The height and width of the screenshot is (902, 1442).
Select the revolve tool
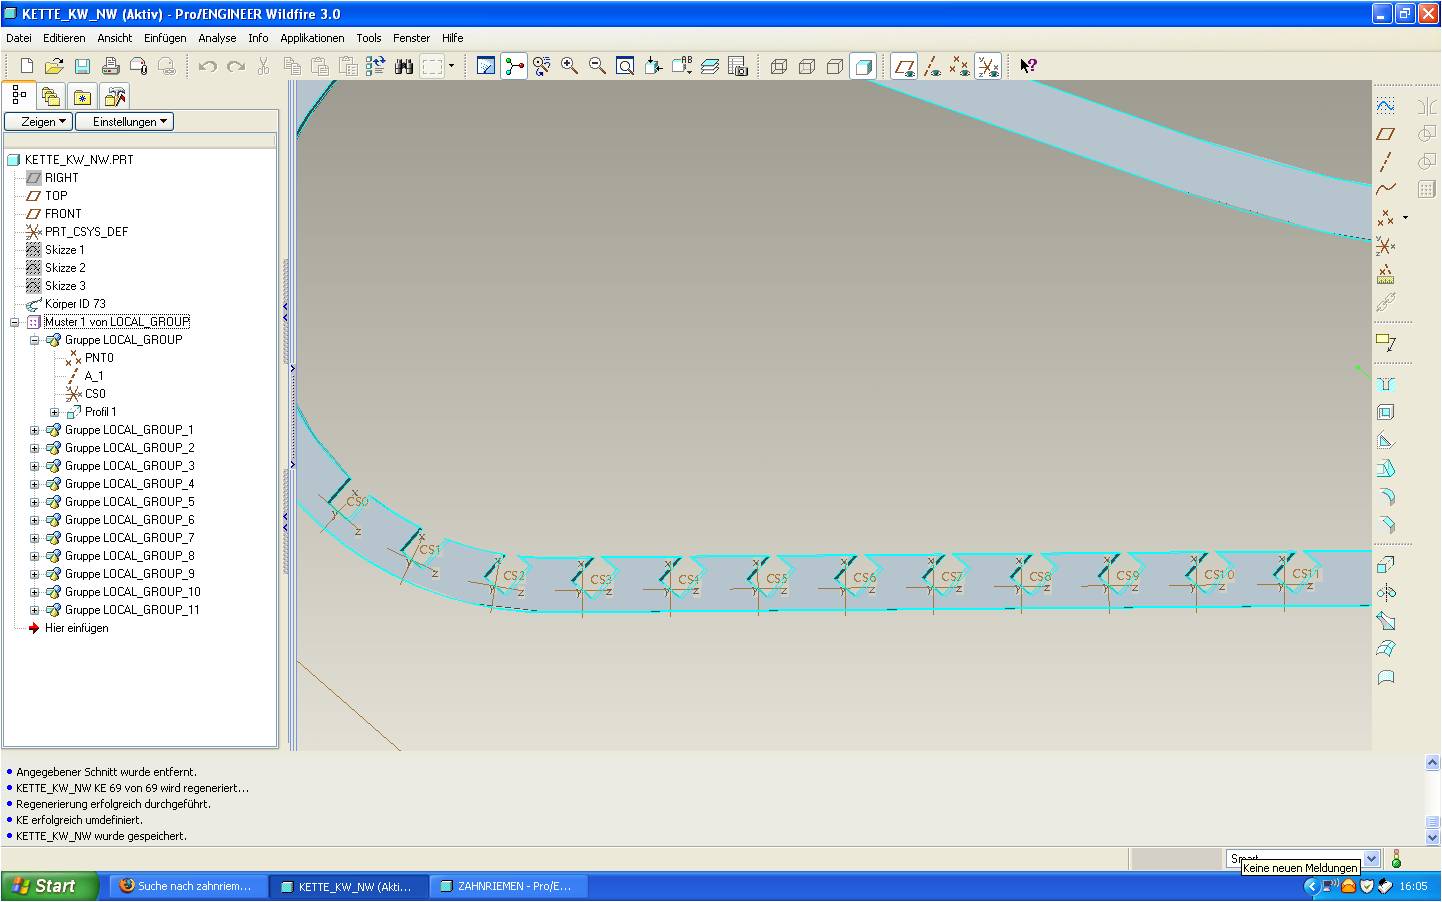pyautogui.click(x=1385, y=592)
